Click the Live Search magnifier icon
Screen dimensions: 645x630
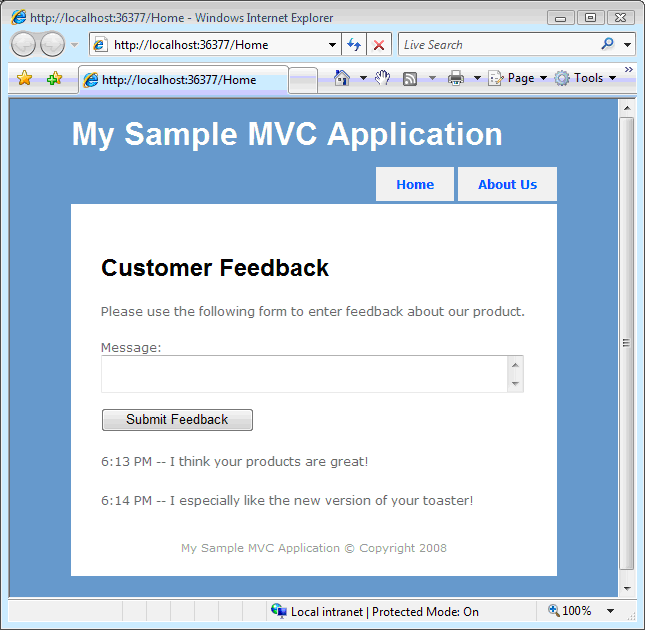click(x=607, y=44)
